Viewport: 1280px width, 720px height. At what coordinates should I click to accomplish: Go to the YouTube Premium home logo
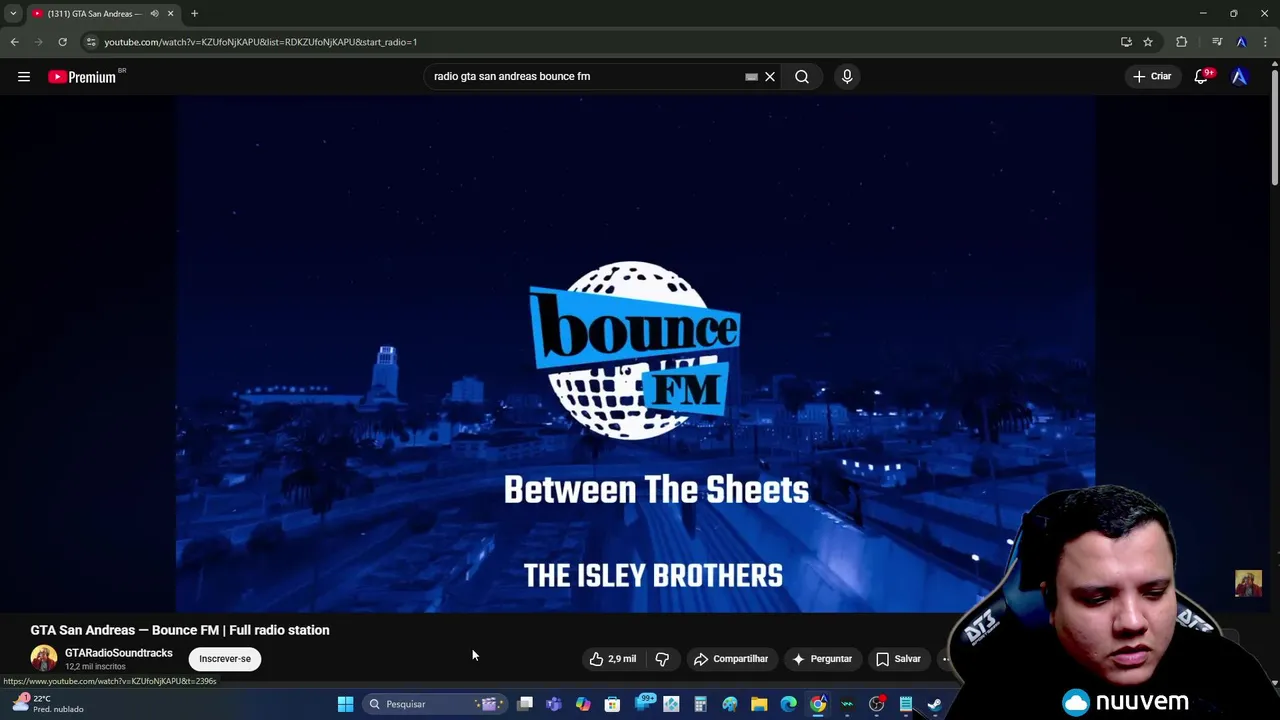[x=82, y=77]
